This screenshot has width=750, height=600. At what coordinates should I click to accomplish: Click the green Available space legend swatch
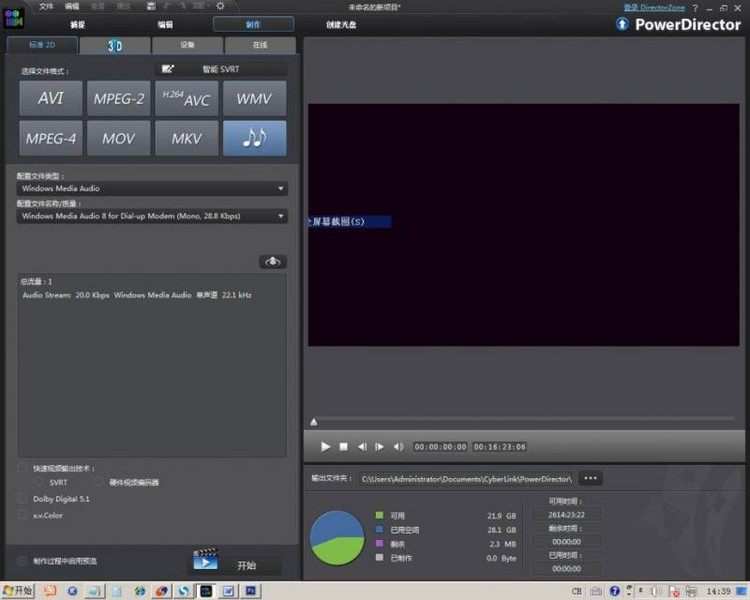click(x=379, y=515)
